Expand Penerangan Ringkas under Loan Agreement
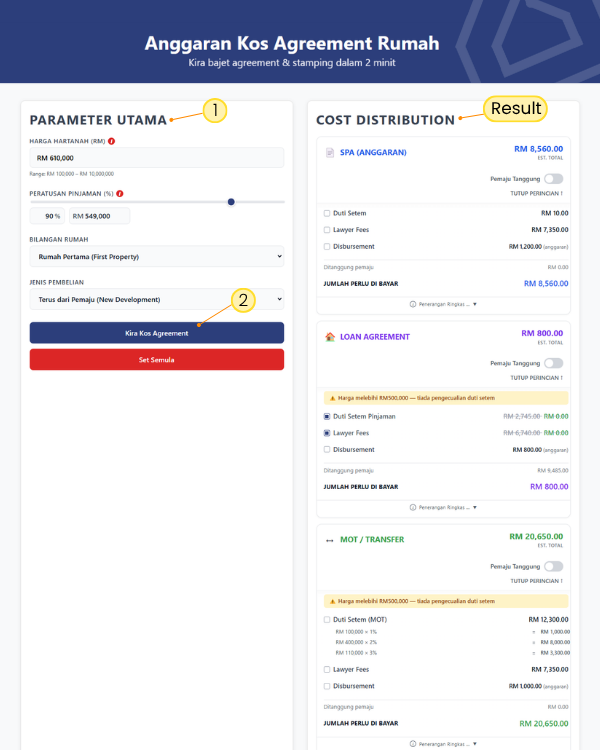The width and height of the screenshot is (600, 750). tap(444, 507)
